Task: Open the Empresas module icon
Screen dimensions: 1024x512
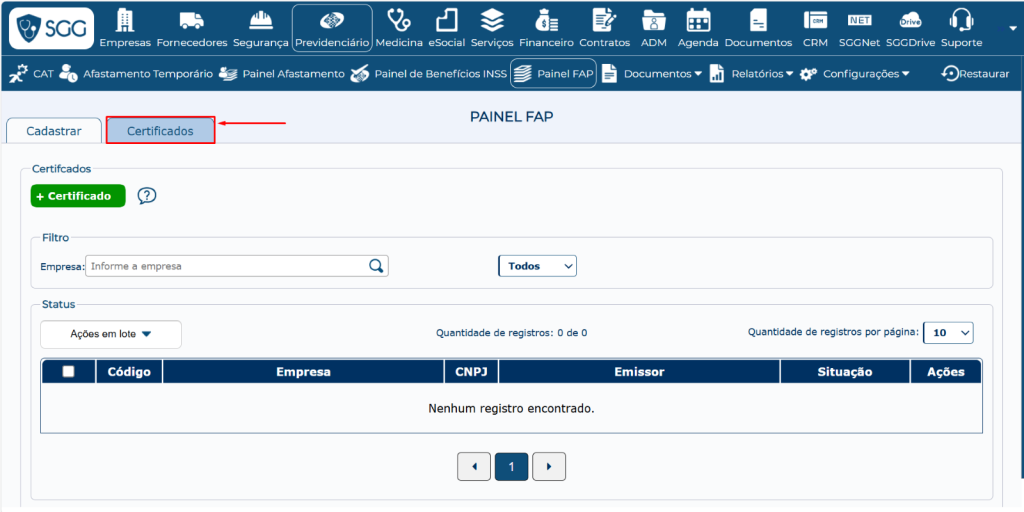Action: [x=125, y=21]
